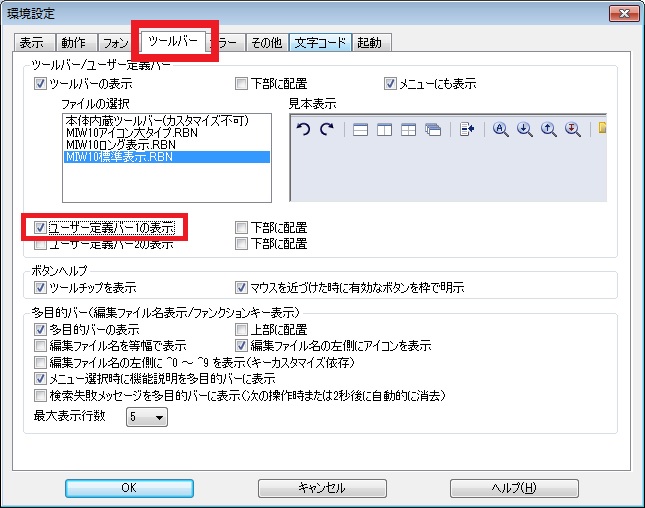Select 本体内蔵ツールバー in file list
Screen dimensions: 645x508
[155, 120]
